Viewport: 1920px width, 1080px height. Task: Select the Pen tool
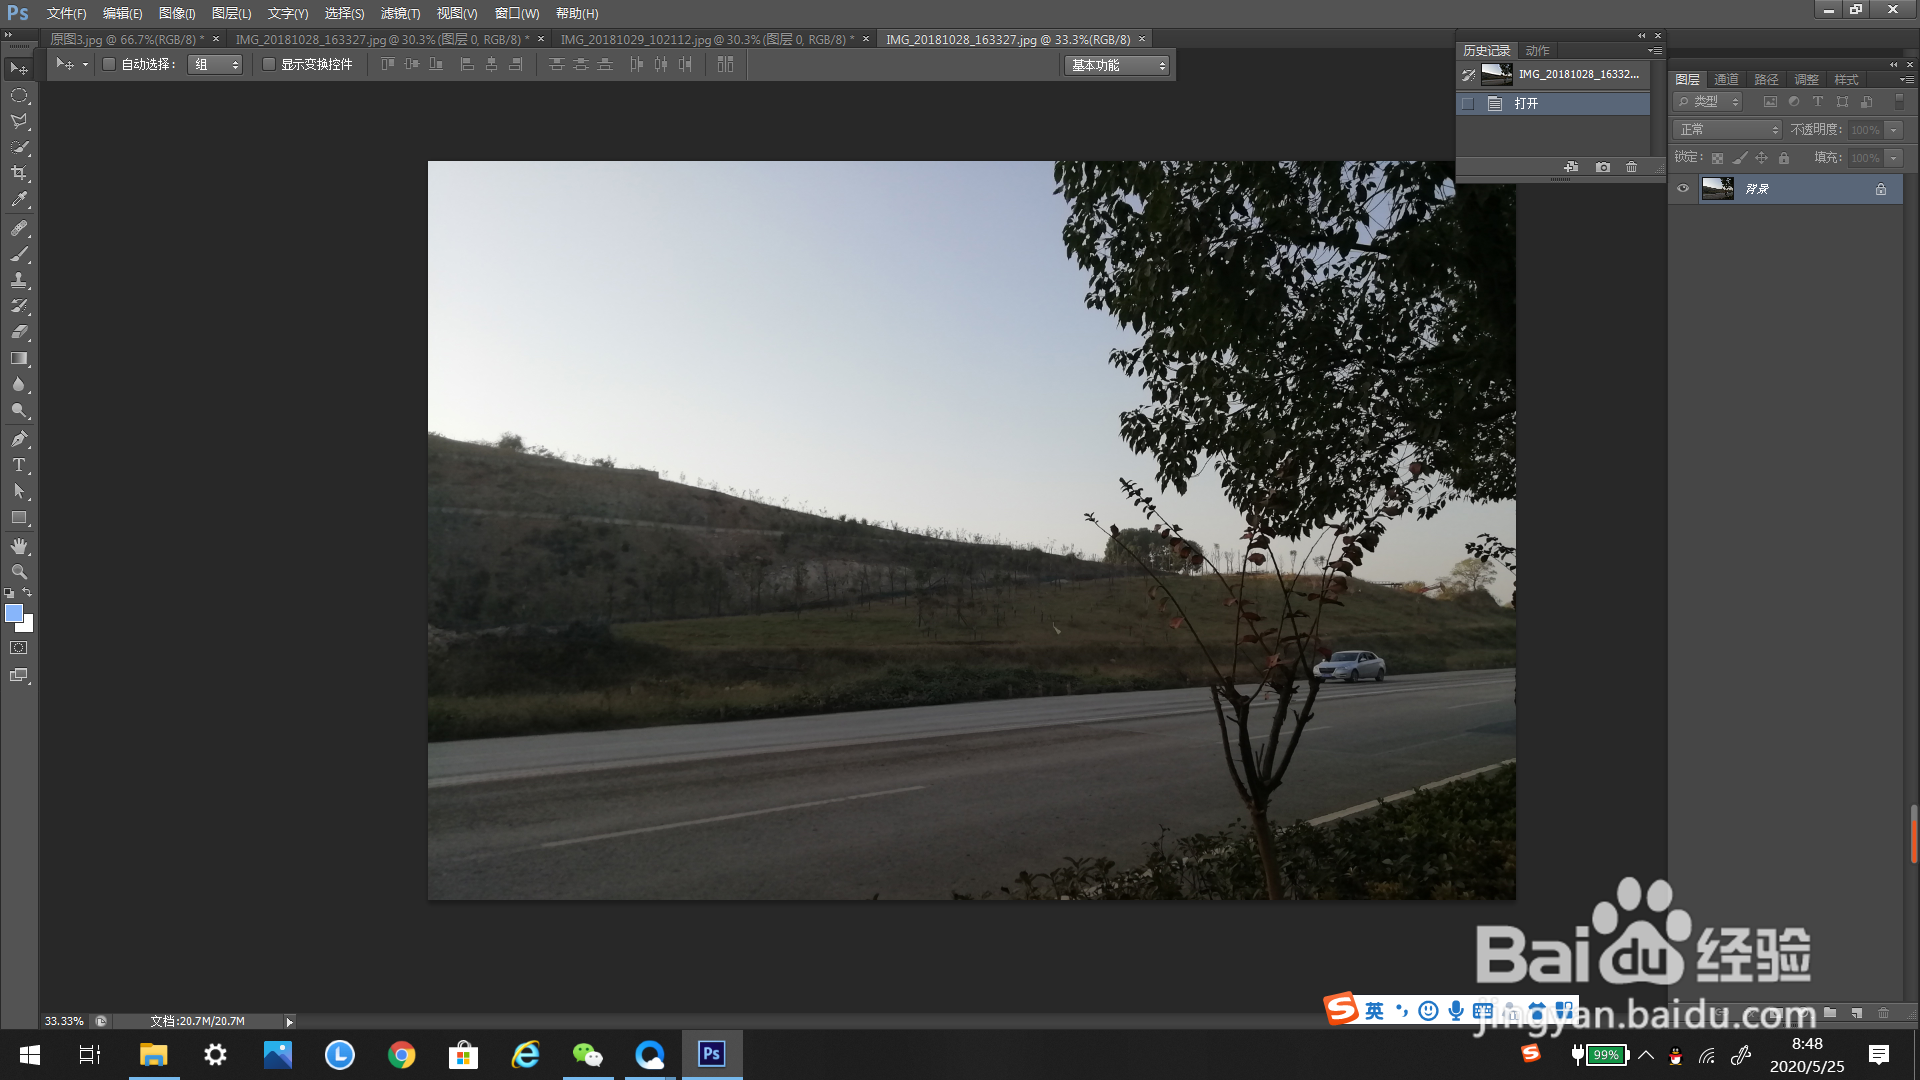click(19, 439)
